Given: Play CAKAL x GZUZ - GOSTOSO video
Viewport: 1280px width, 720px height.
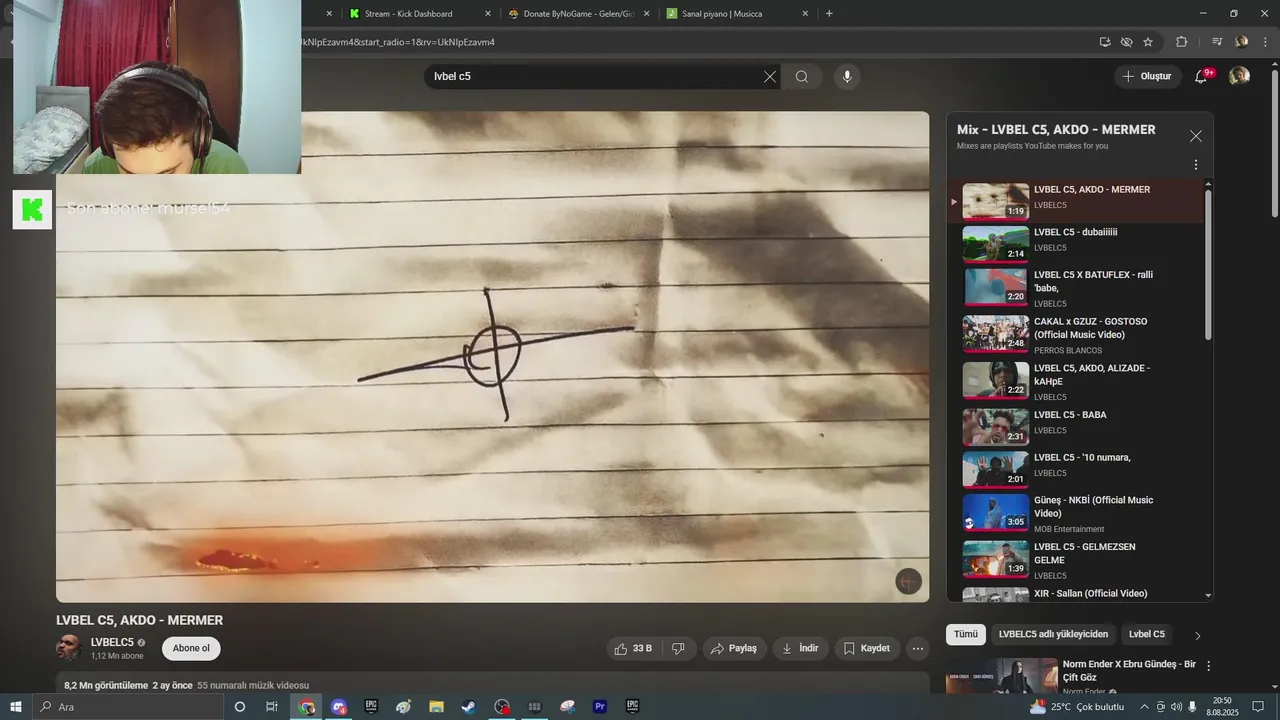Looking at the screenshot, I should [x=1075, y=335].
